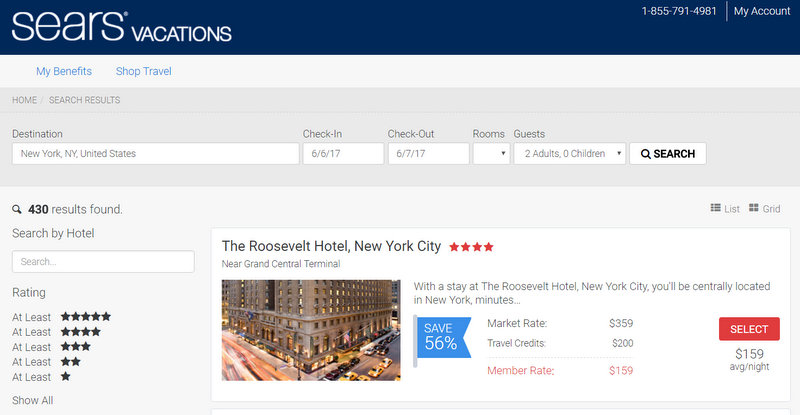Click Show All ratings
The image size is (800, 415).
pyautogui.click(x=33, y=400)
